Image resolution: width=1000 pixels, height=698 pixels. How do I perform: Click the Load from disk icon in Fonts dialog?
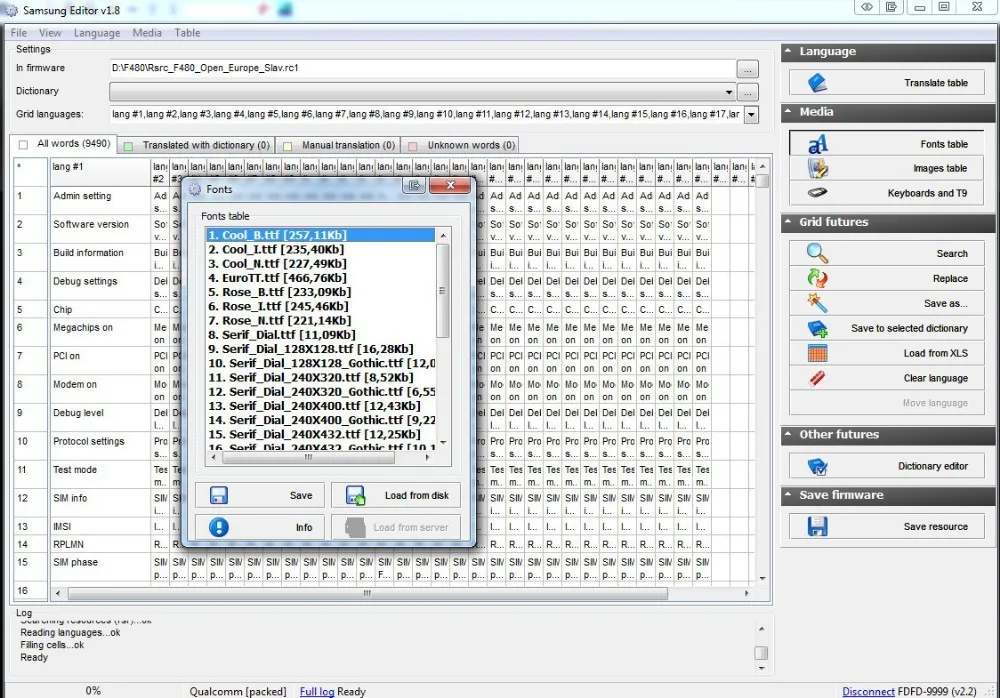(355, 495)
